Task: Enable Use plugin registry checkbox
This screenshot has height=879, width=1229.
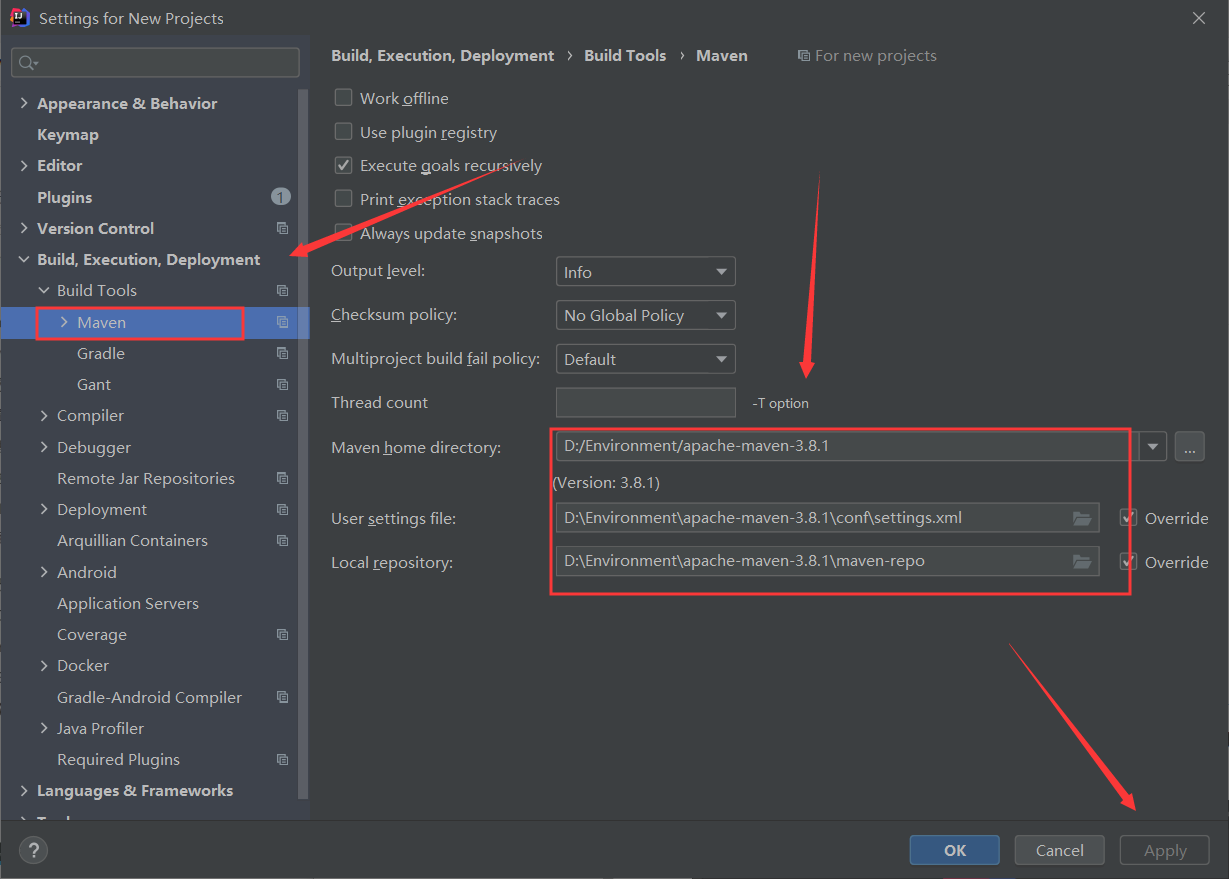Action: (x=343, y=131)
